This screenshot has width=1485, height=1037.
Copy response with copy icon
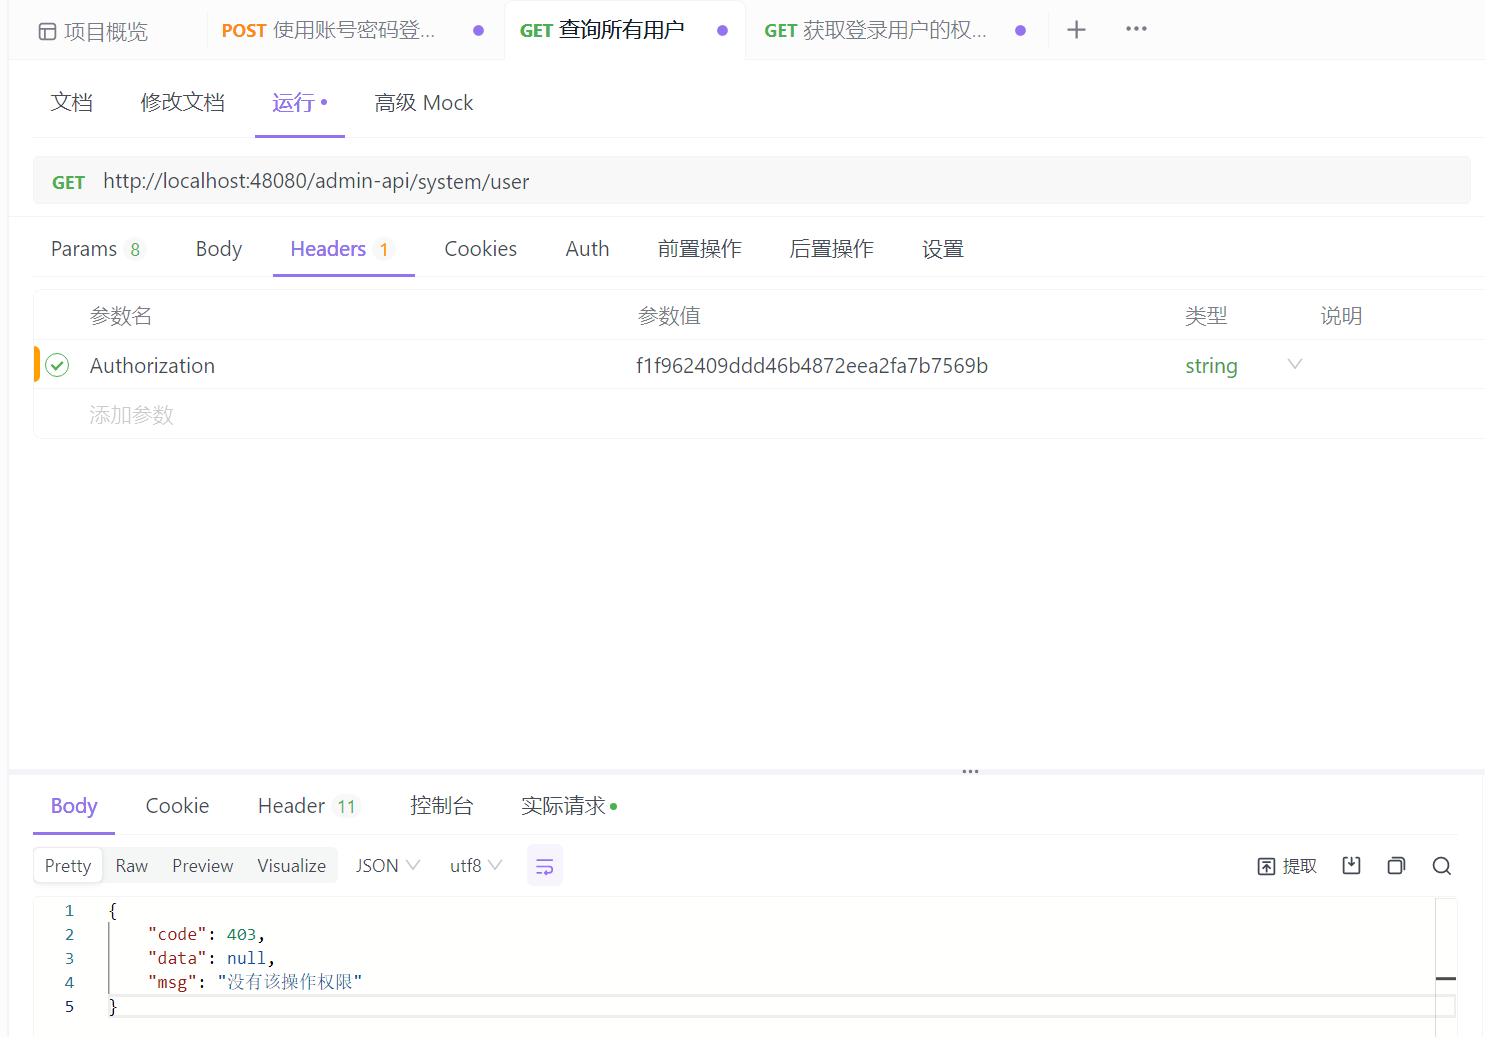1397,866
